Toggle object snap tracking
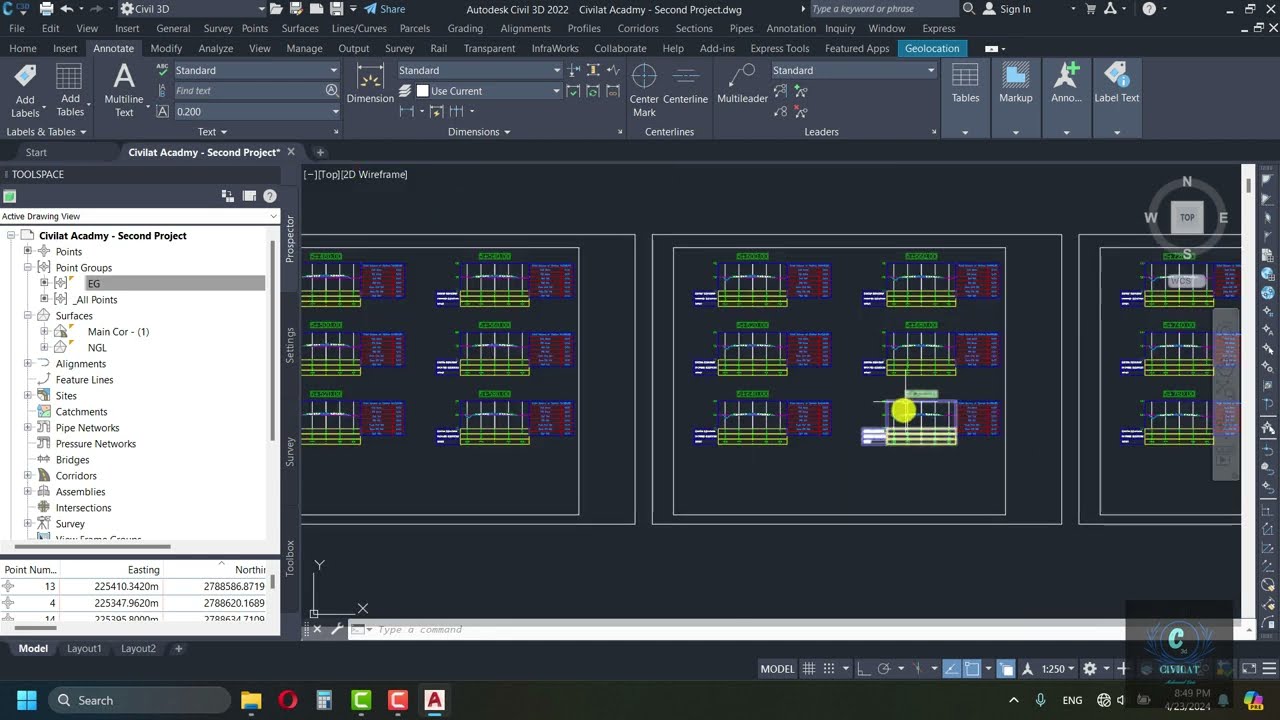 [951, 669]
